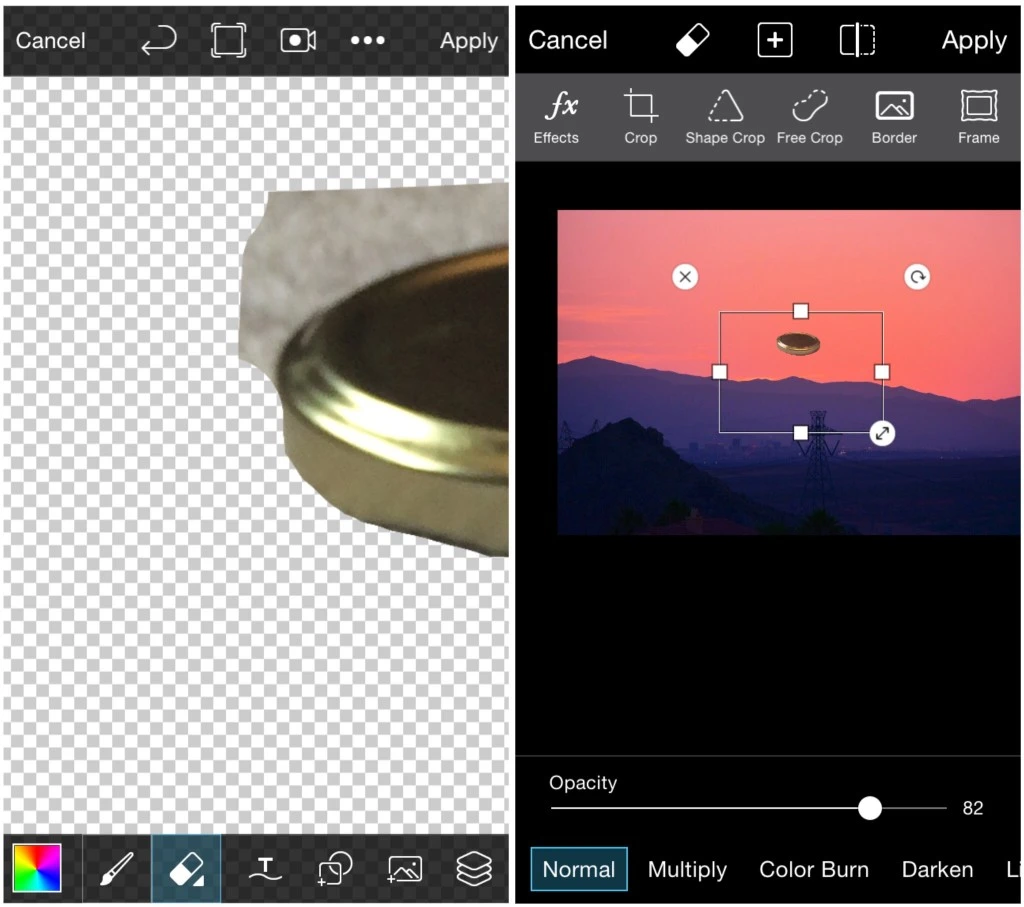This screenshot has width=1024, height=907.
Task: Open the shapes tool
Action: coord(335,868)
